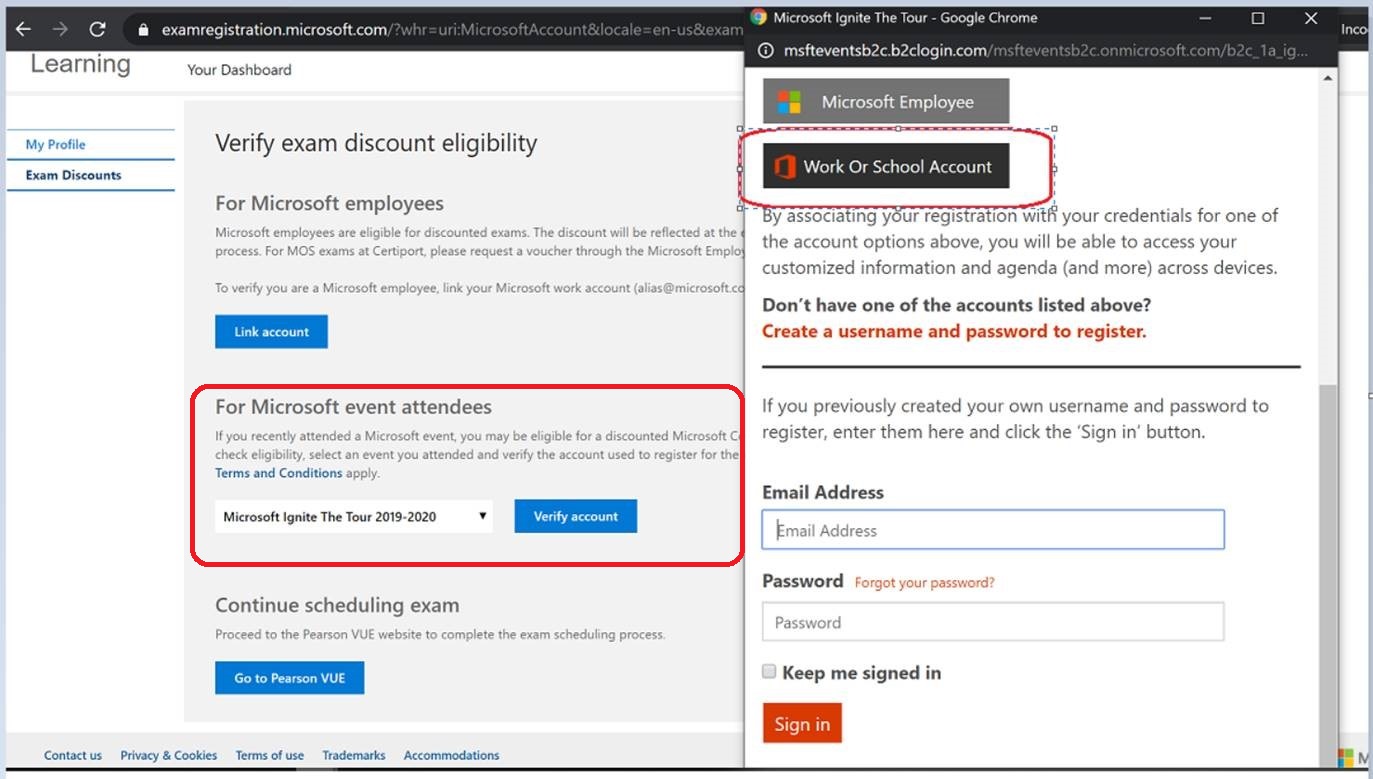Open the Microsoft Ignite The Tour dropdown

point(354,516)
